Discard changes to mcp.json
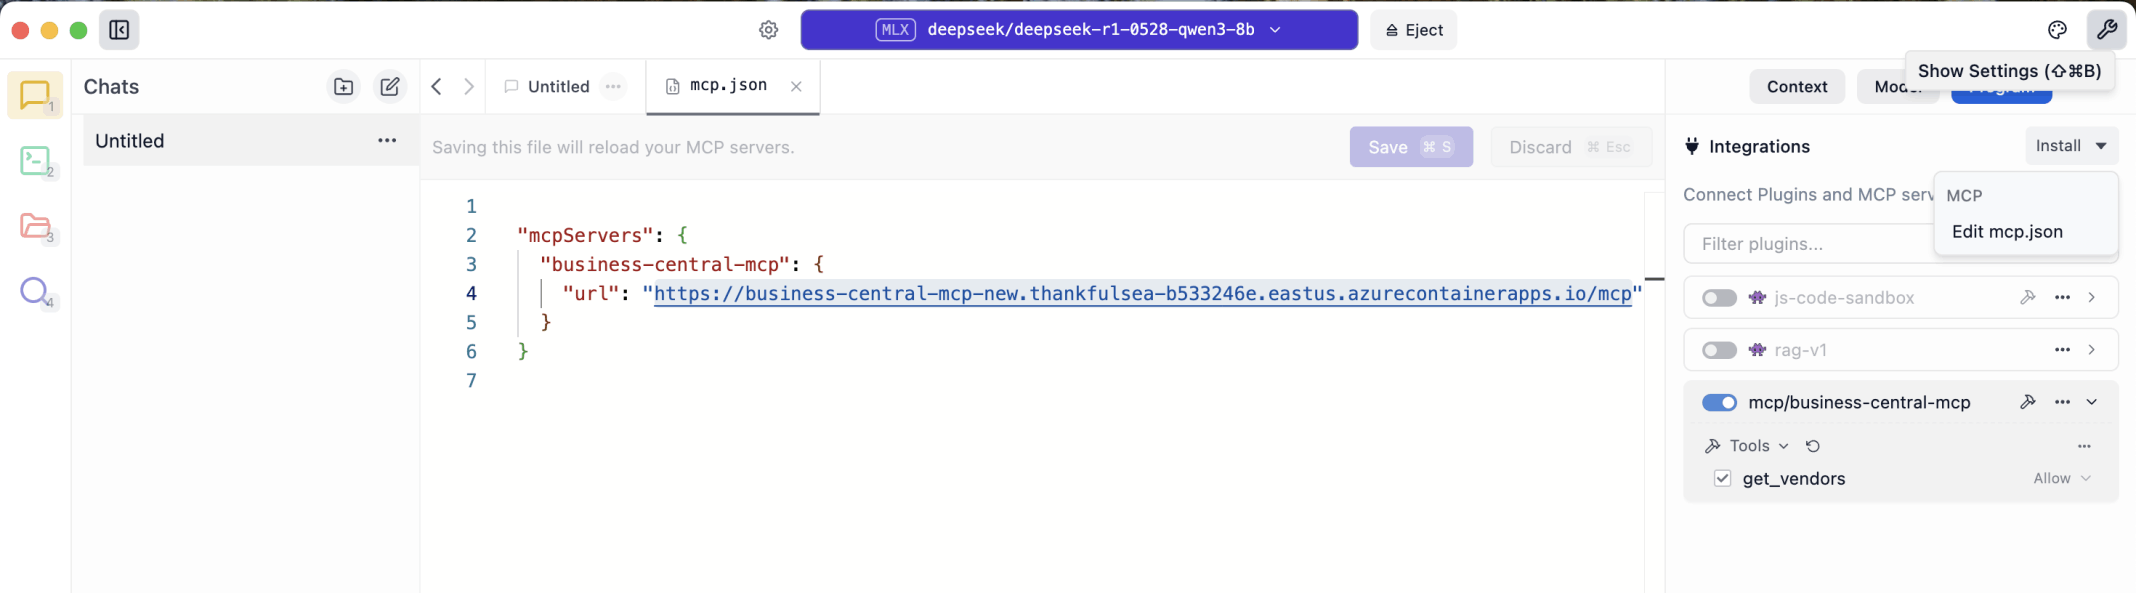The width and height of the screenshot is (2136, 593). click(1570, 147)
